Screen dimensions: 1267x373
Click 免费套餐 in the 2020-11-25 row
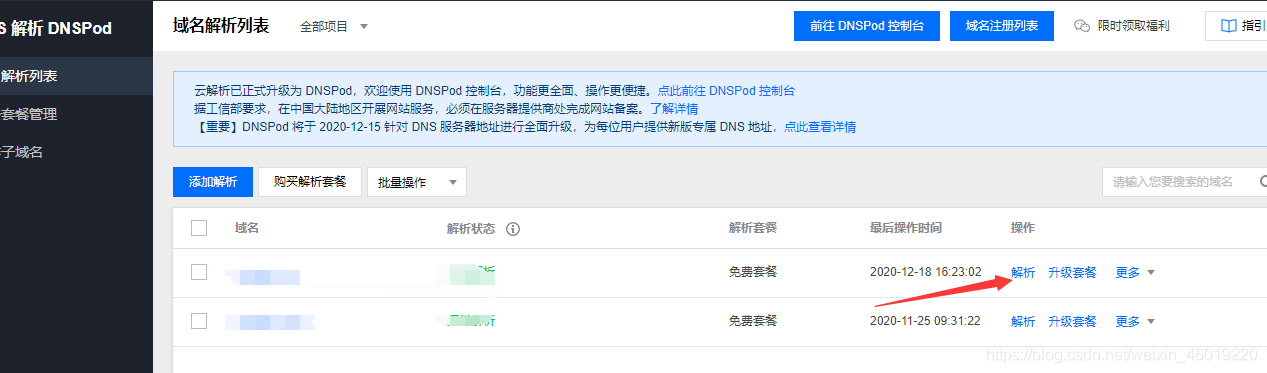[x=753, y=321]
